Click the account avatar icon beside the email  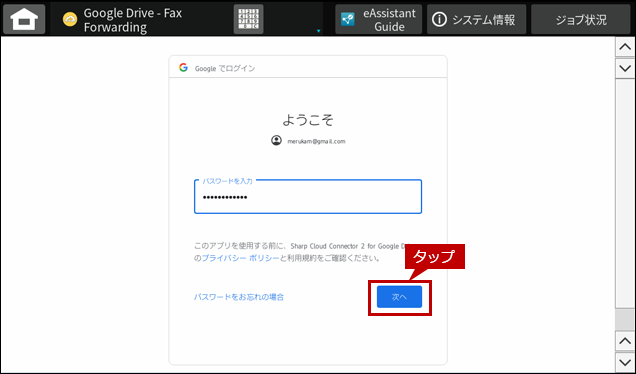(276, 140)
